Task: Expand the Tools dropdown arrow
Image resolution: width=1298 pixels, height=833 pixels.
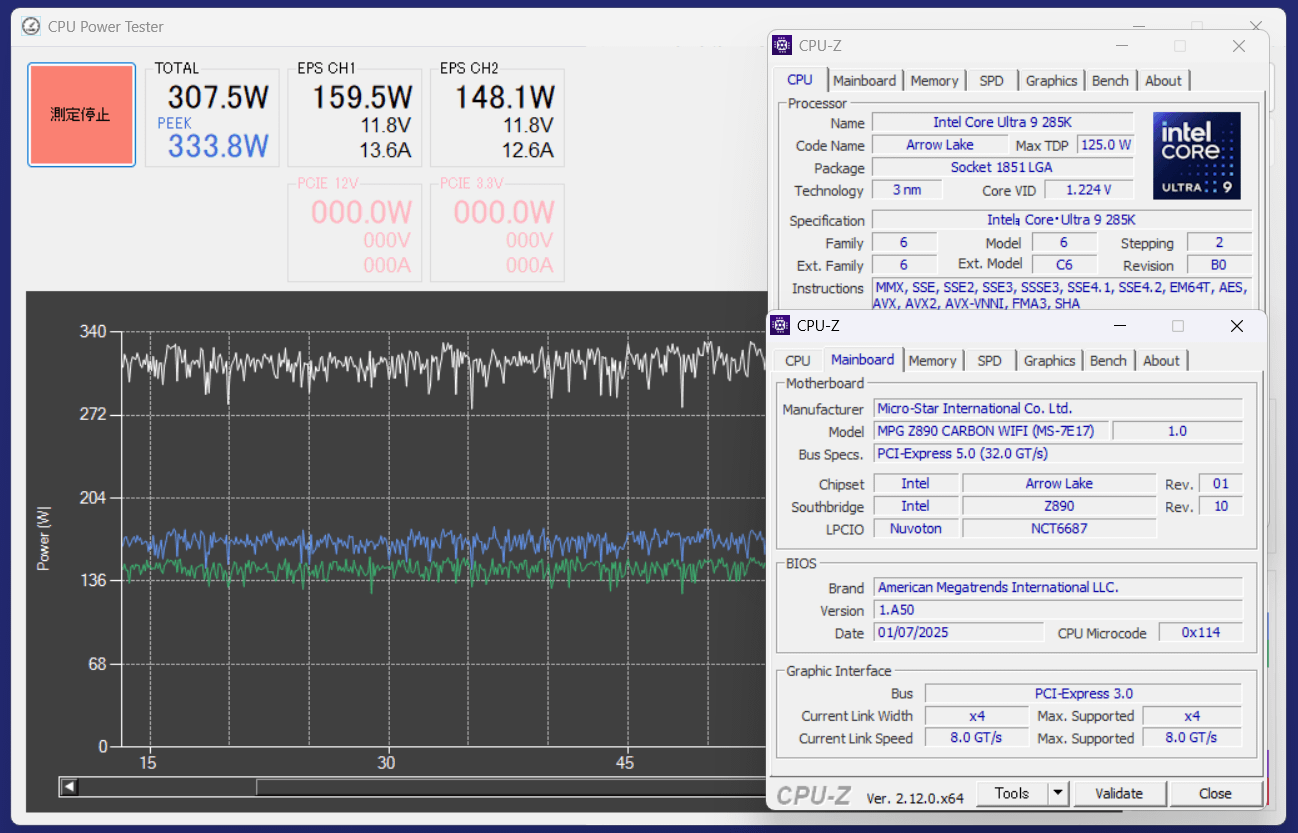Action: [1058, 794]
